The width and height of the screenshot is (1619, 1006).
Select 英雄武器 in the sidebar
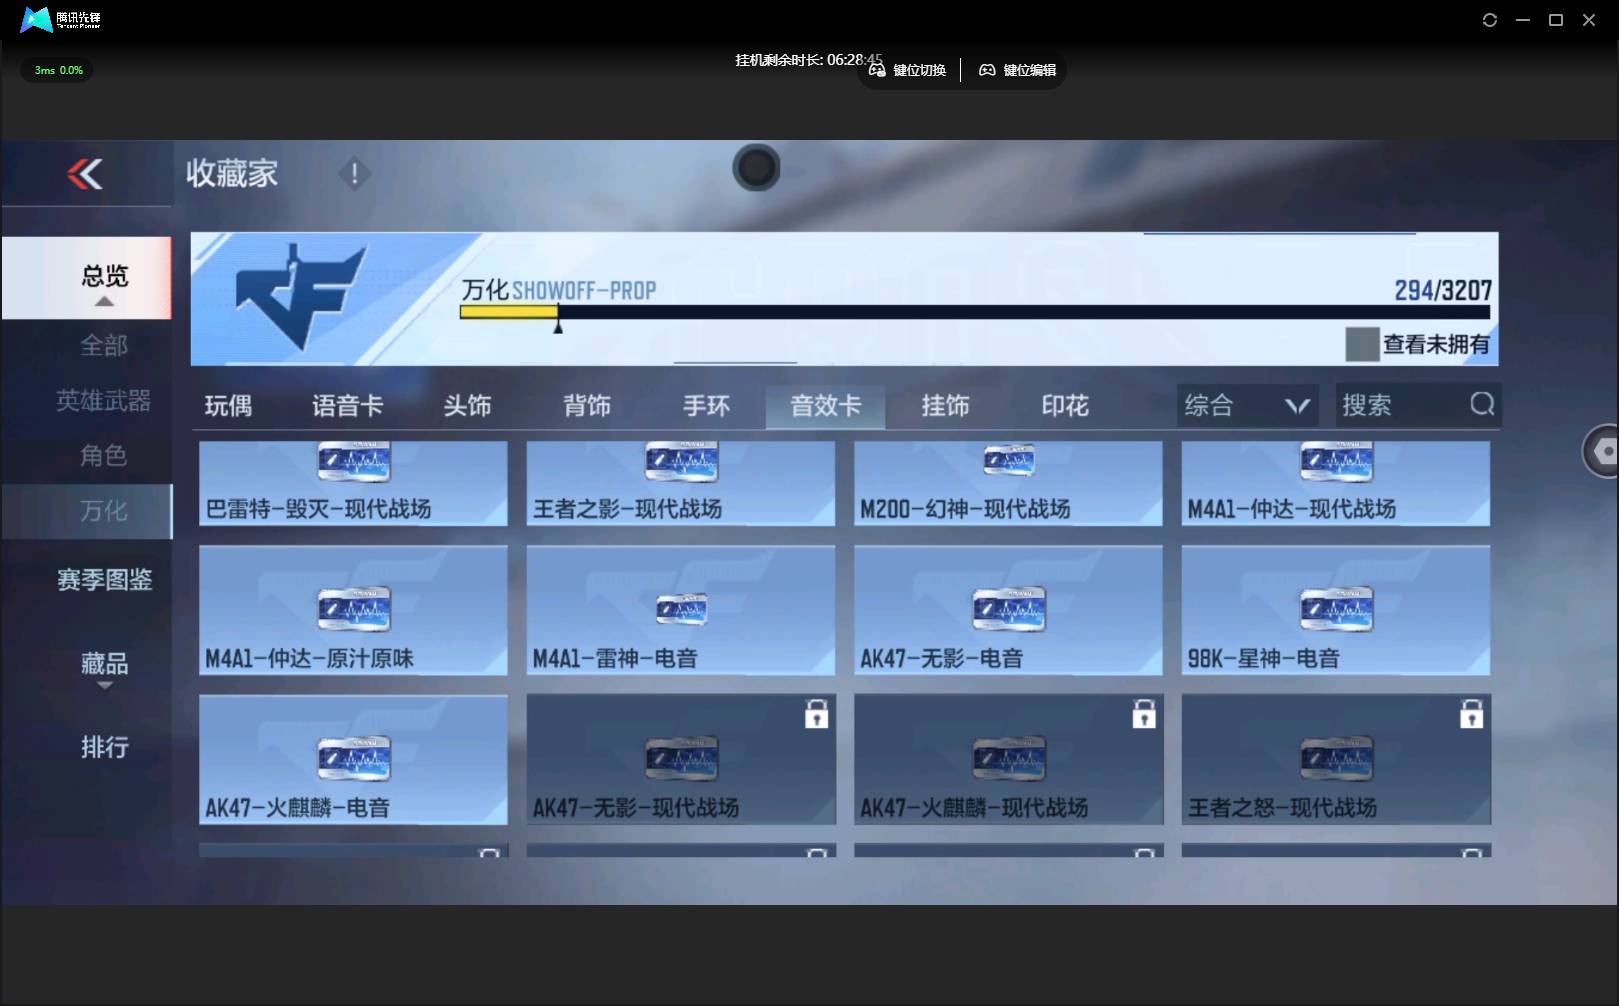[103, 401]
